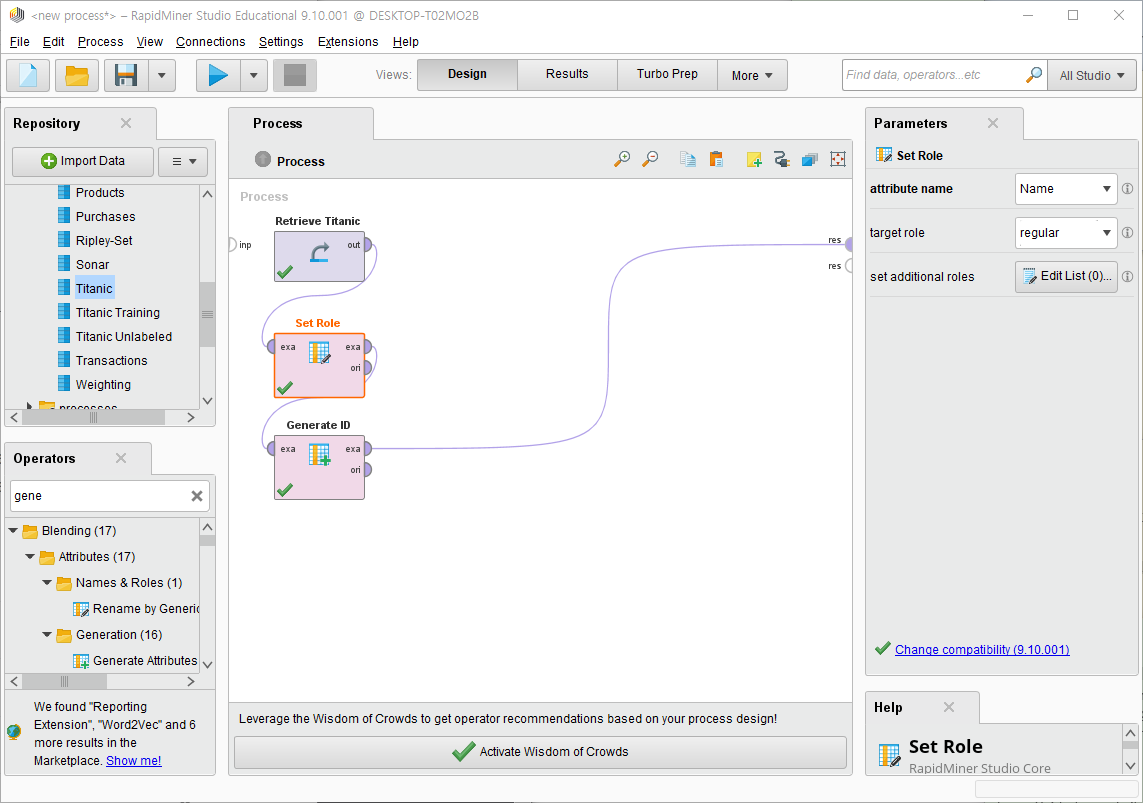Open the Connections menu
Image resolution: width=1143 pixels, height=803 pixels.
pos(211,42)
